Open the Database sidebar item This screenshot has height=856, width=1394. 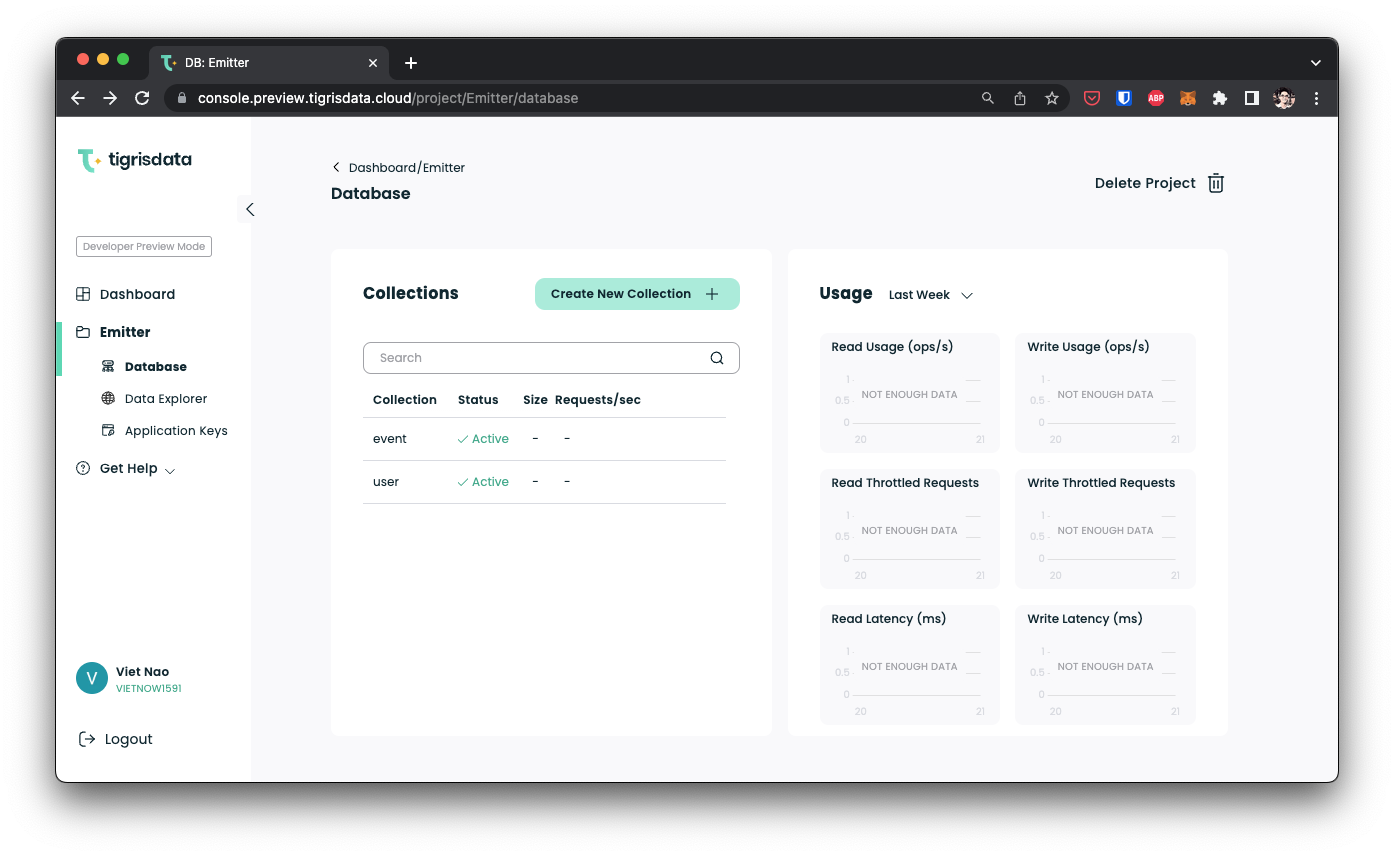click(144, 367)
